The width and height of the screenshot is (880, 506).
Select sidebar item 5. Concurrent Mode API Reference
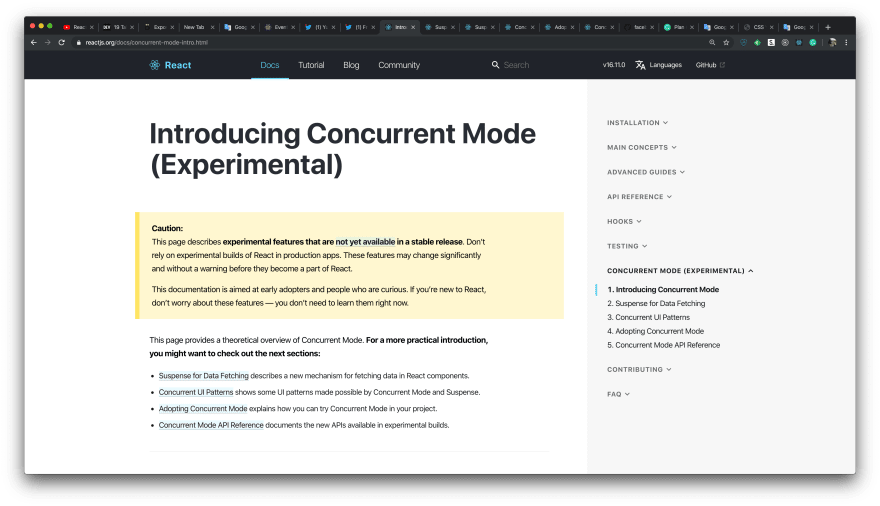(663, 345)
